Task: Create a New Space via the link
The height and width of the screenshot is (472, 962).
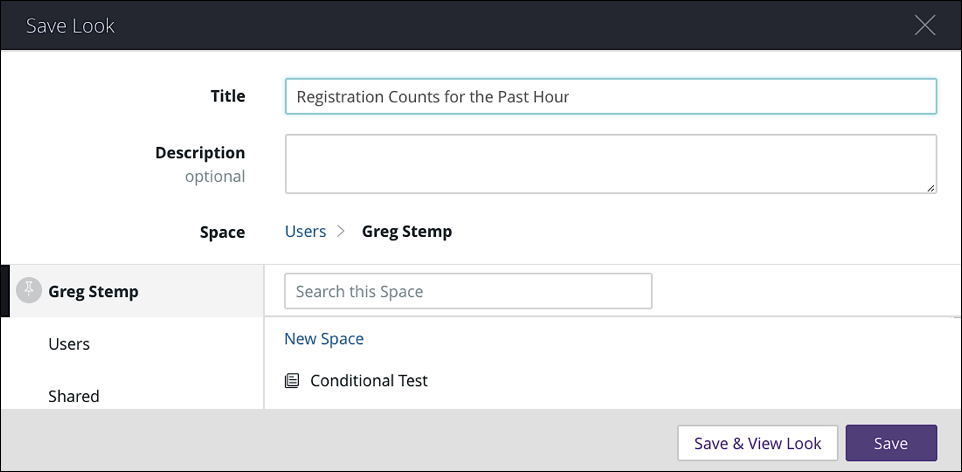Action: [324, 339]
